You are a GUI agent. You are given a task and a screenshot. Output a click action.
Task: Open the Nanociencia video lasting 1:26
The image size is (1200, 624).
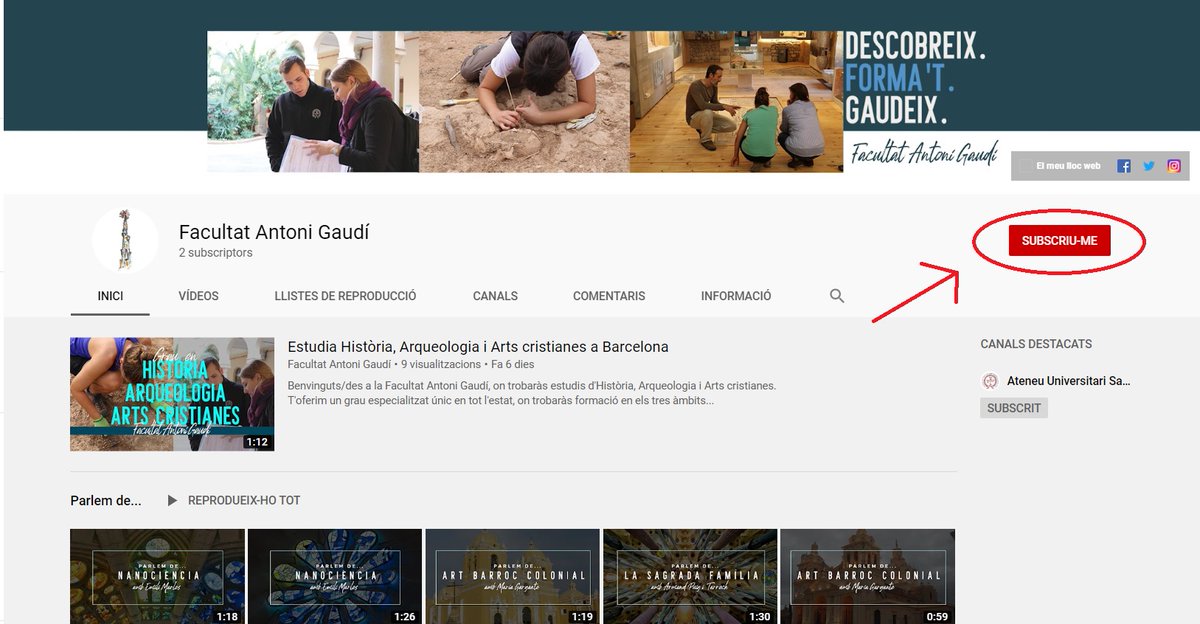pyautogui.click(x=335, y=576)
